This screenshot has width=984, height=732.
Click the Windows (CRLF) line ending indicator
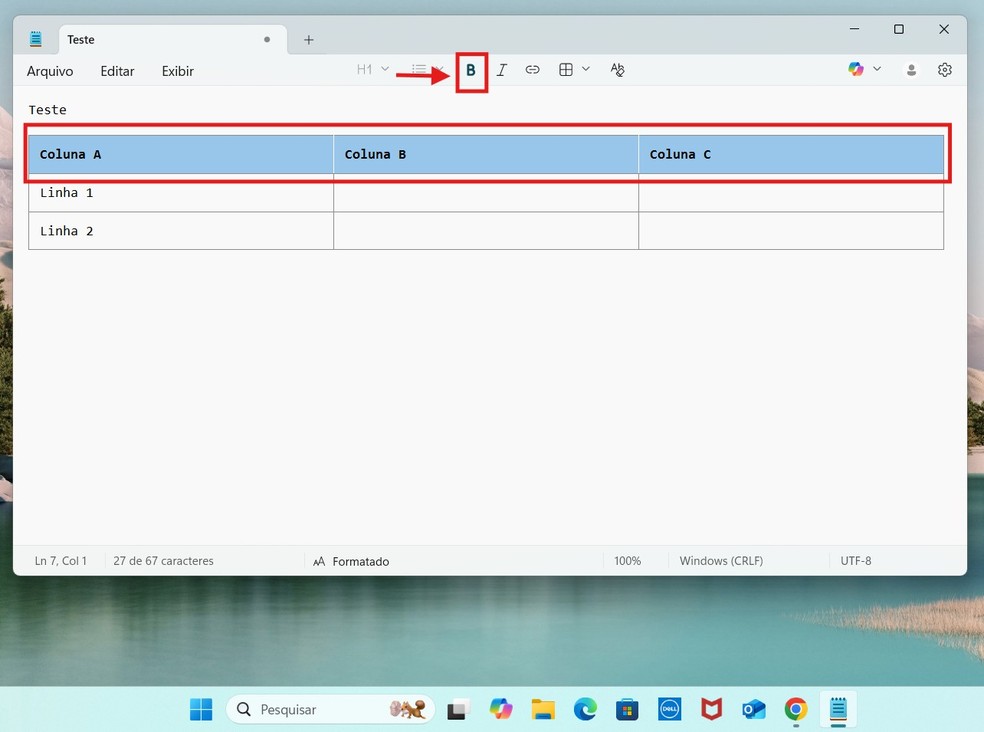pos(721,561)
